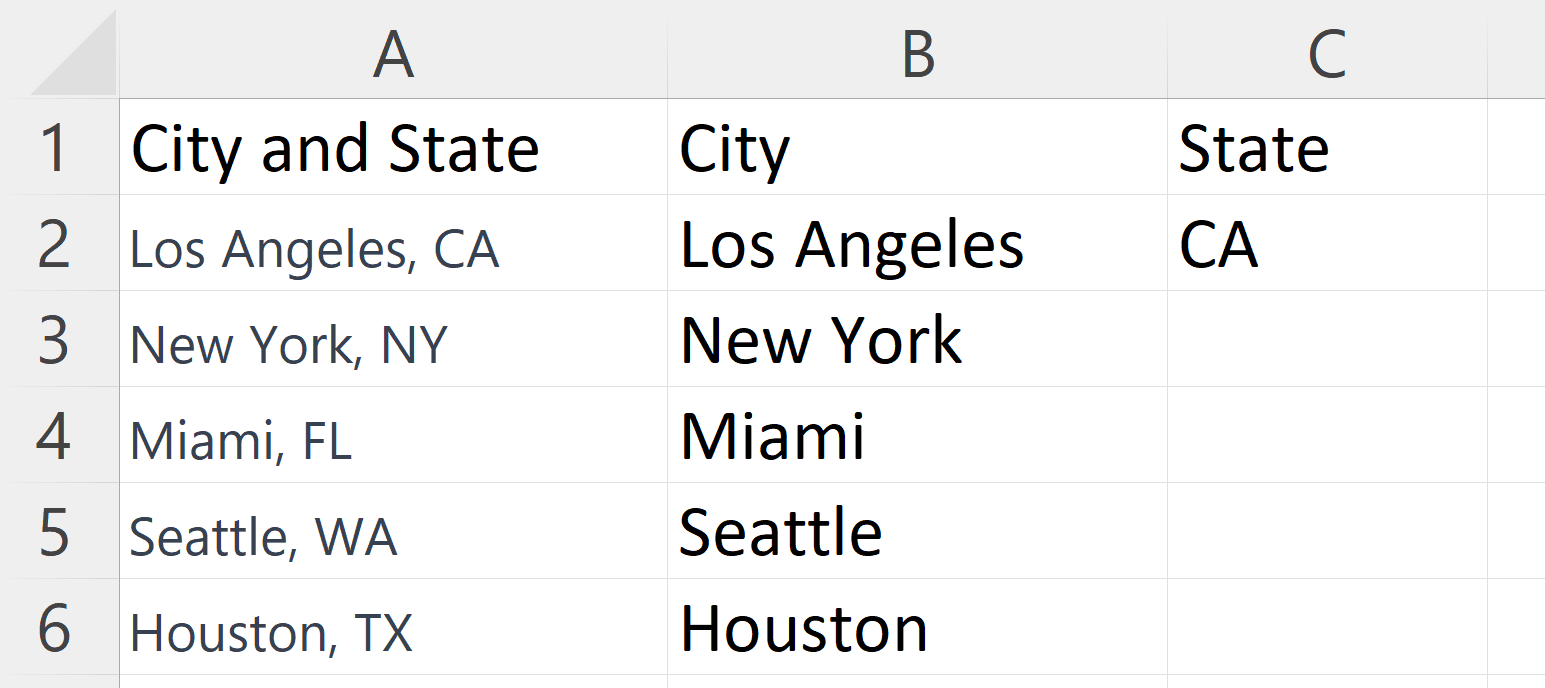Click the cell showing 'Miami, FL'
Screen dimensions: 1545x688
(x=394, y=437)
